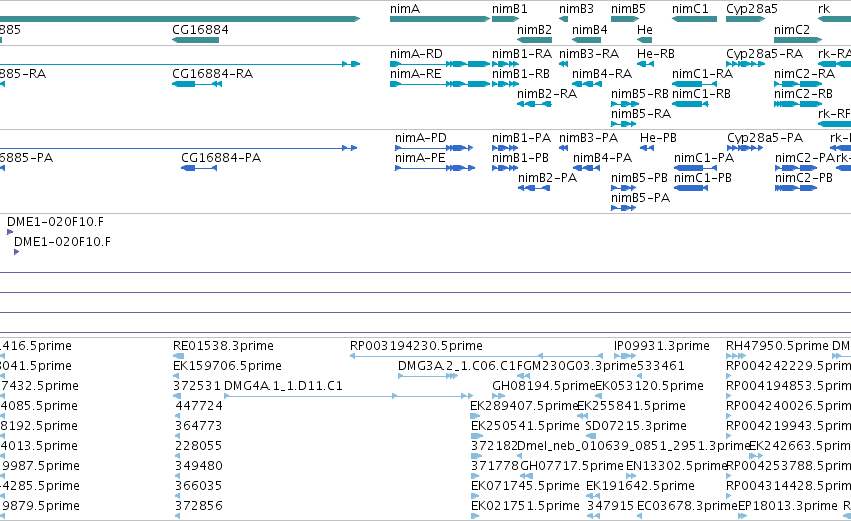
Task: Select the nimA gene bar
Action: pyautogui.click(x=440, y=19)
